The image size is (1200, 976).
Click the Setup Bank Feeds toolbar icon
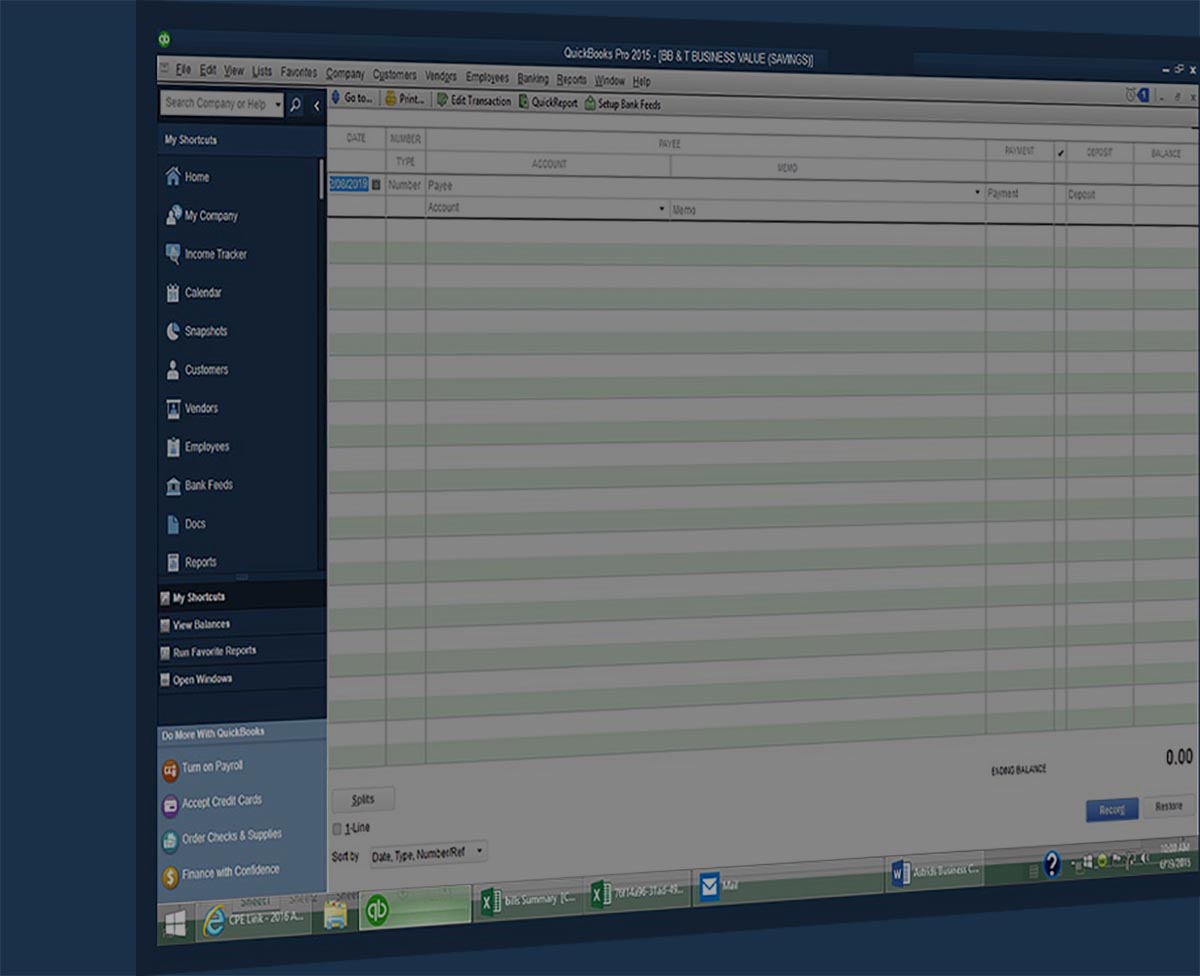(590, 103)
